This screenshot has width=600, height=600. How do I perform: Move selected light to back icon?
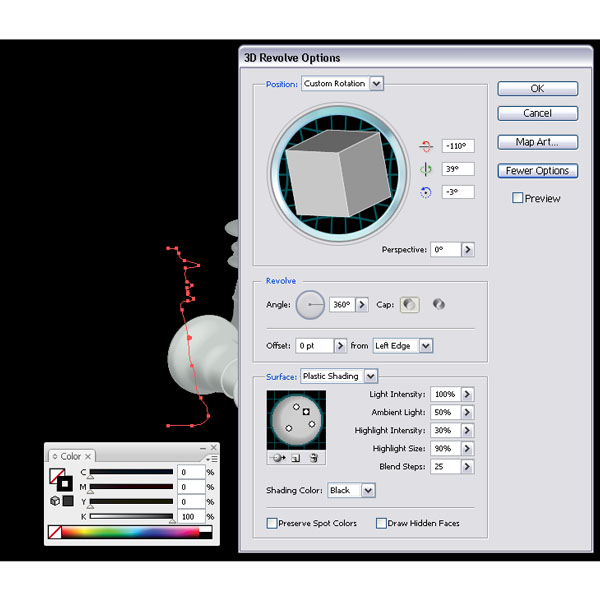(277, 458)
